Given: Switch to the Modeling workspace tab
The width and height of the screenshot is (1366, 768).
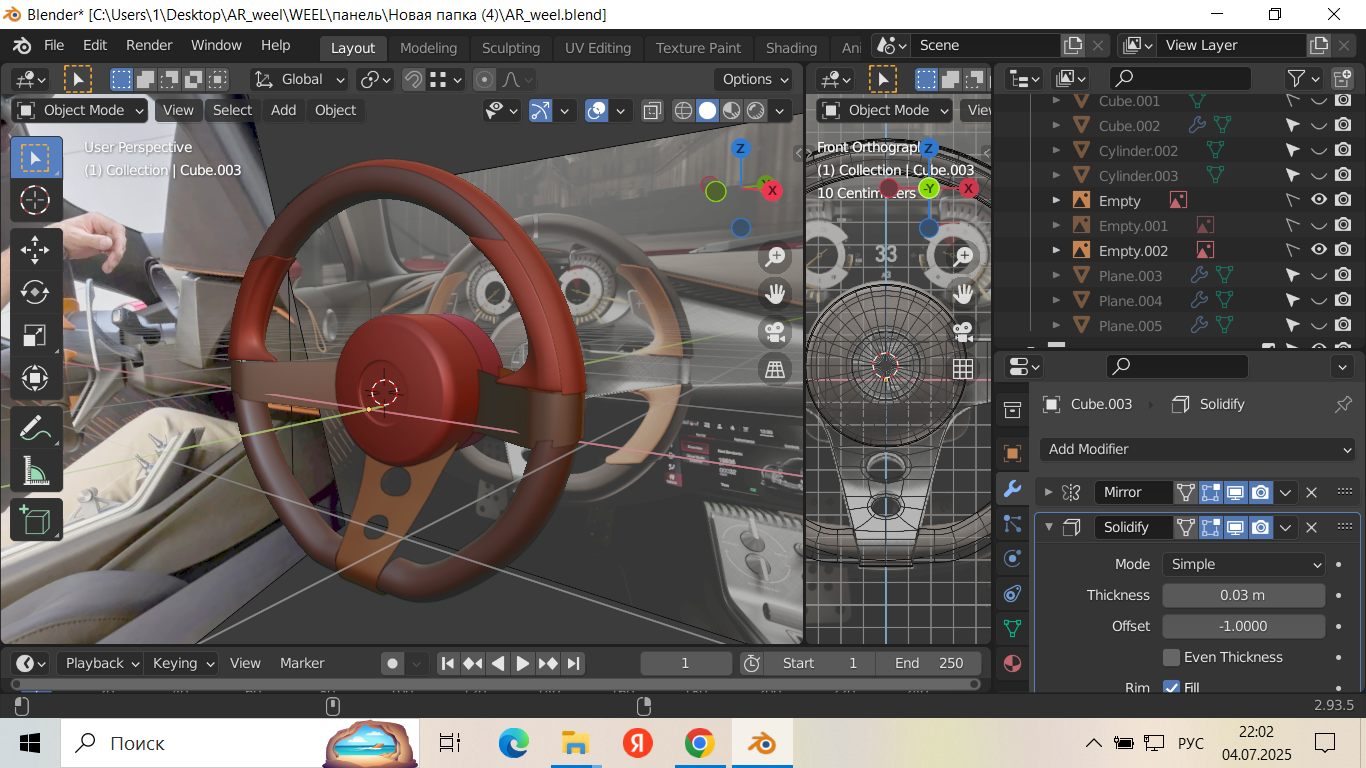Looking at the screenshot, I should click(x=428, y=48).
